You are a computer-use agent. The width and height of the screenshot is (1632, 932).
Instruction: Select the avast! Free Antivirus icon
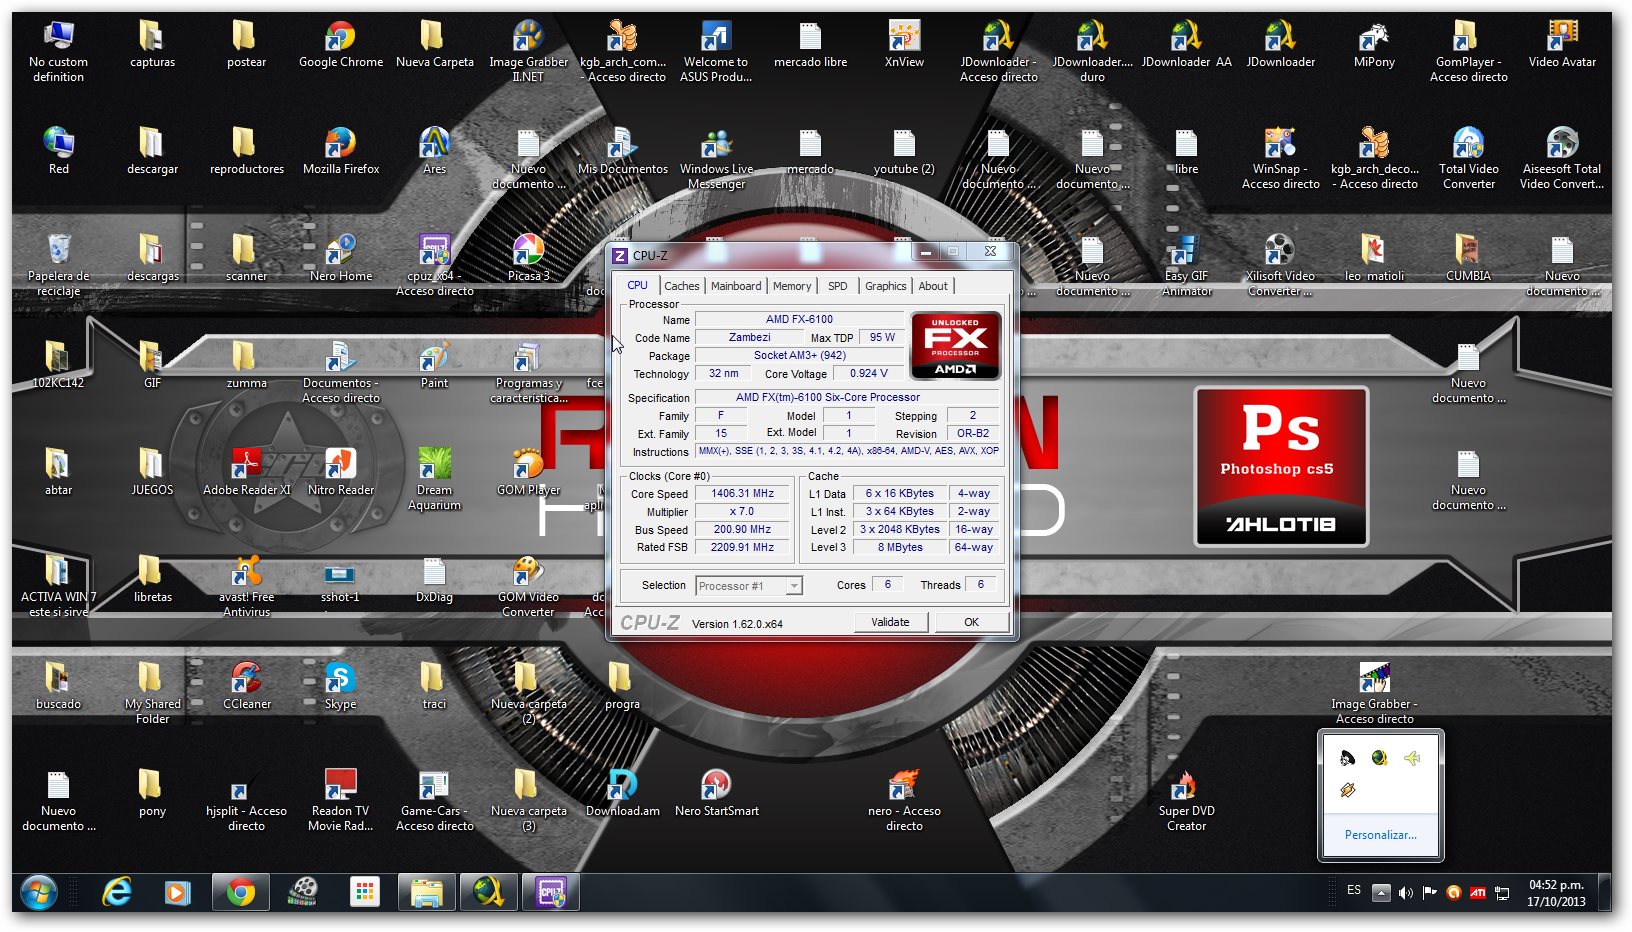[247, 586]
